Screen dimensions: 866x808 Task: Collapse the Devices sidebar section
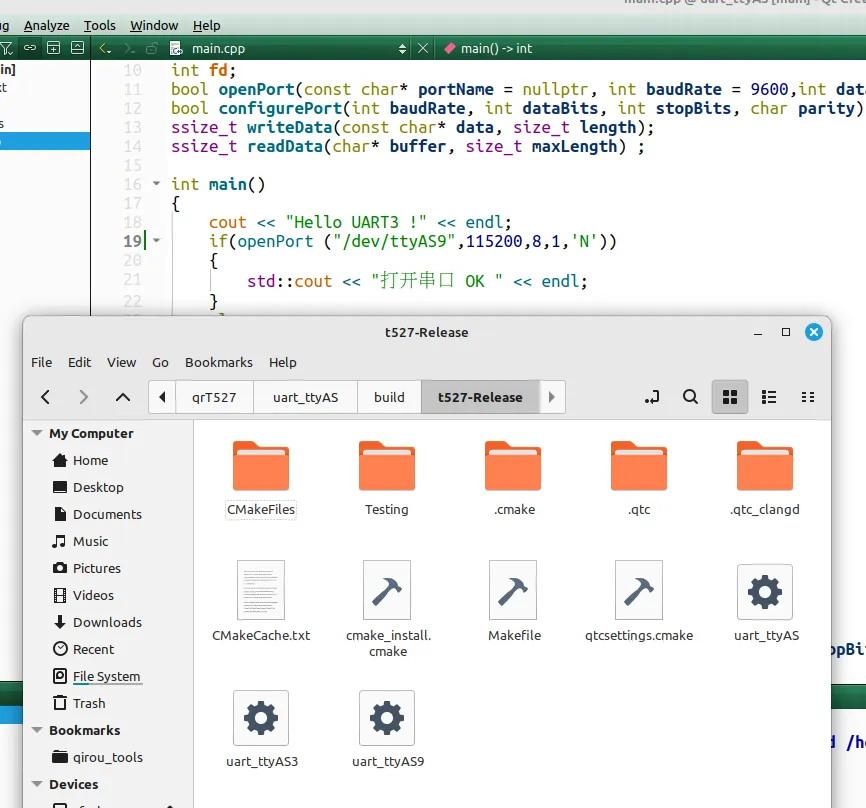tap(37, 784)
